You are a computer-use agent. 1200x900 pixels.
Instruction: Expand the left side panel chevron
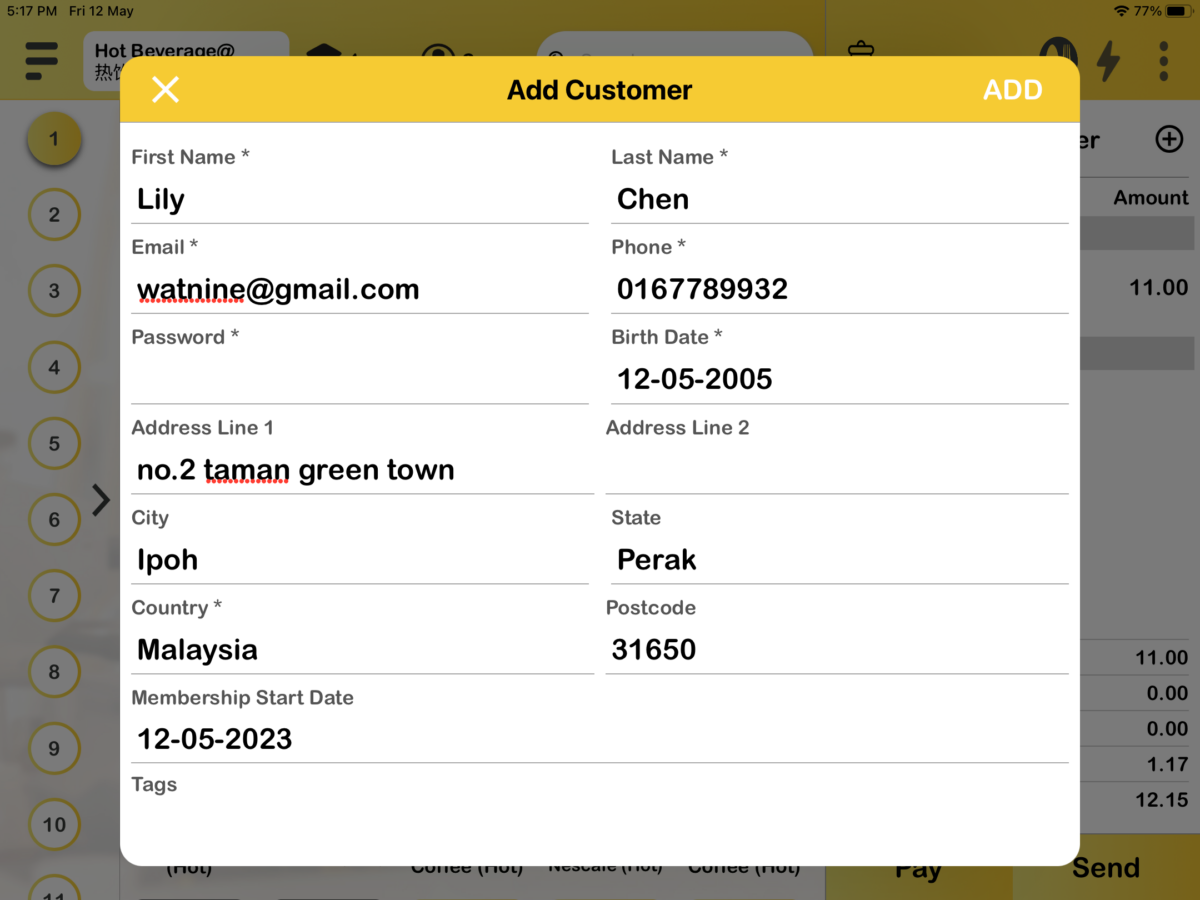100,500
